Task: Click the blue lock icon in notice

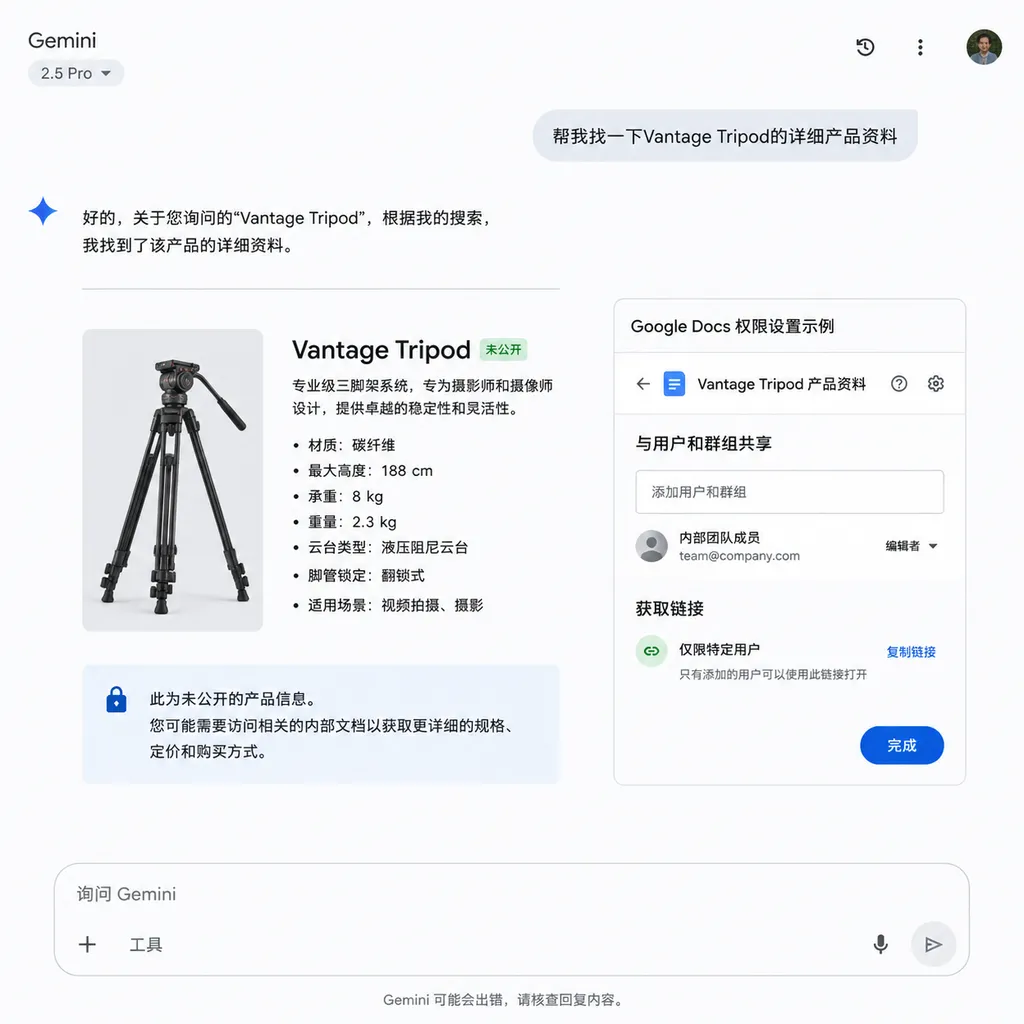Action: point(116,699)
